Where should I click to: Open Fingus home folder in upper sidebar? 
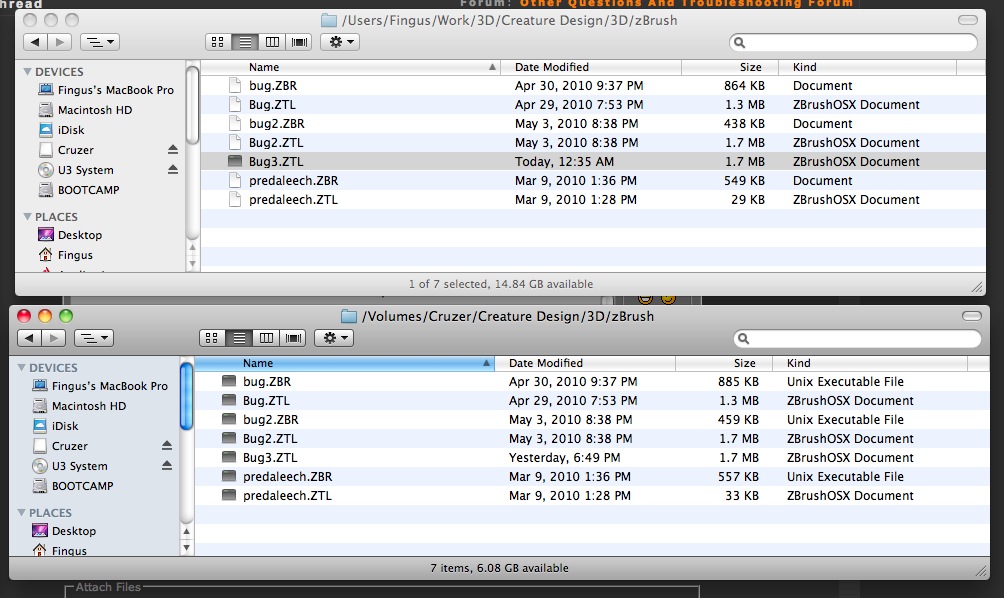tap(65, 255)
